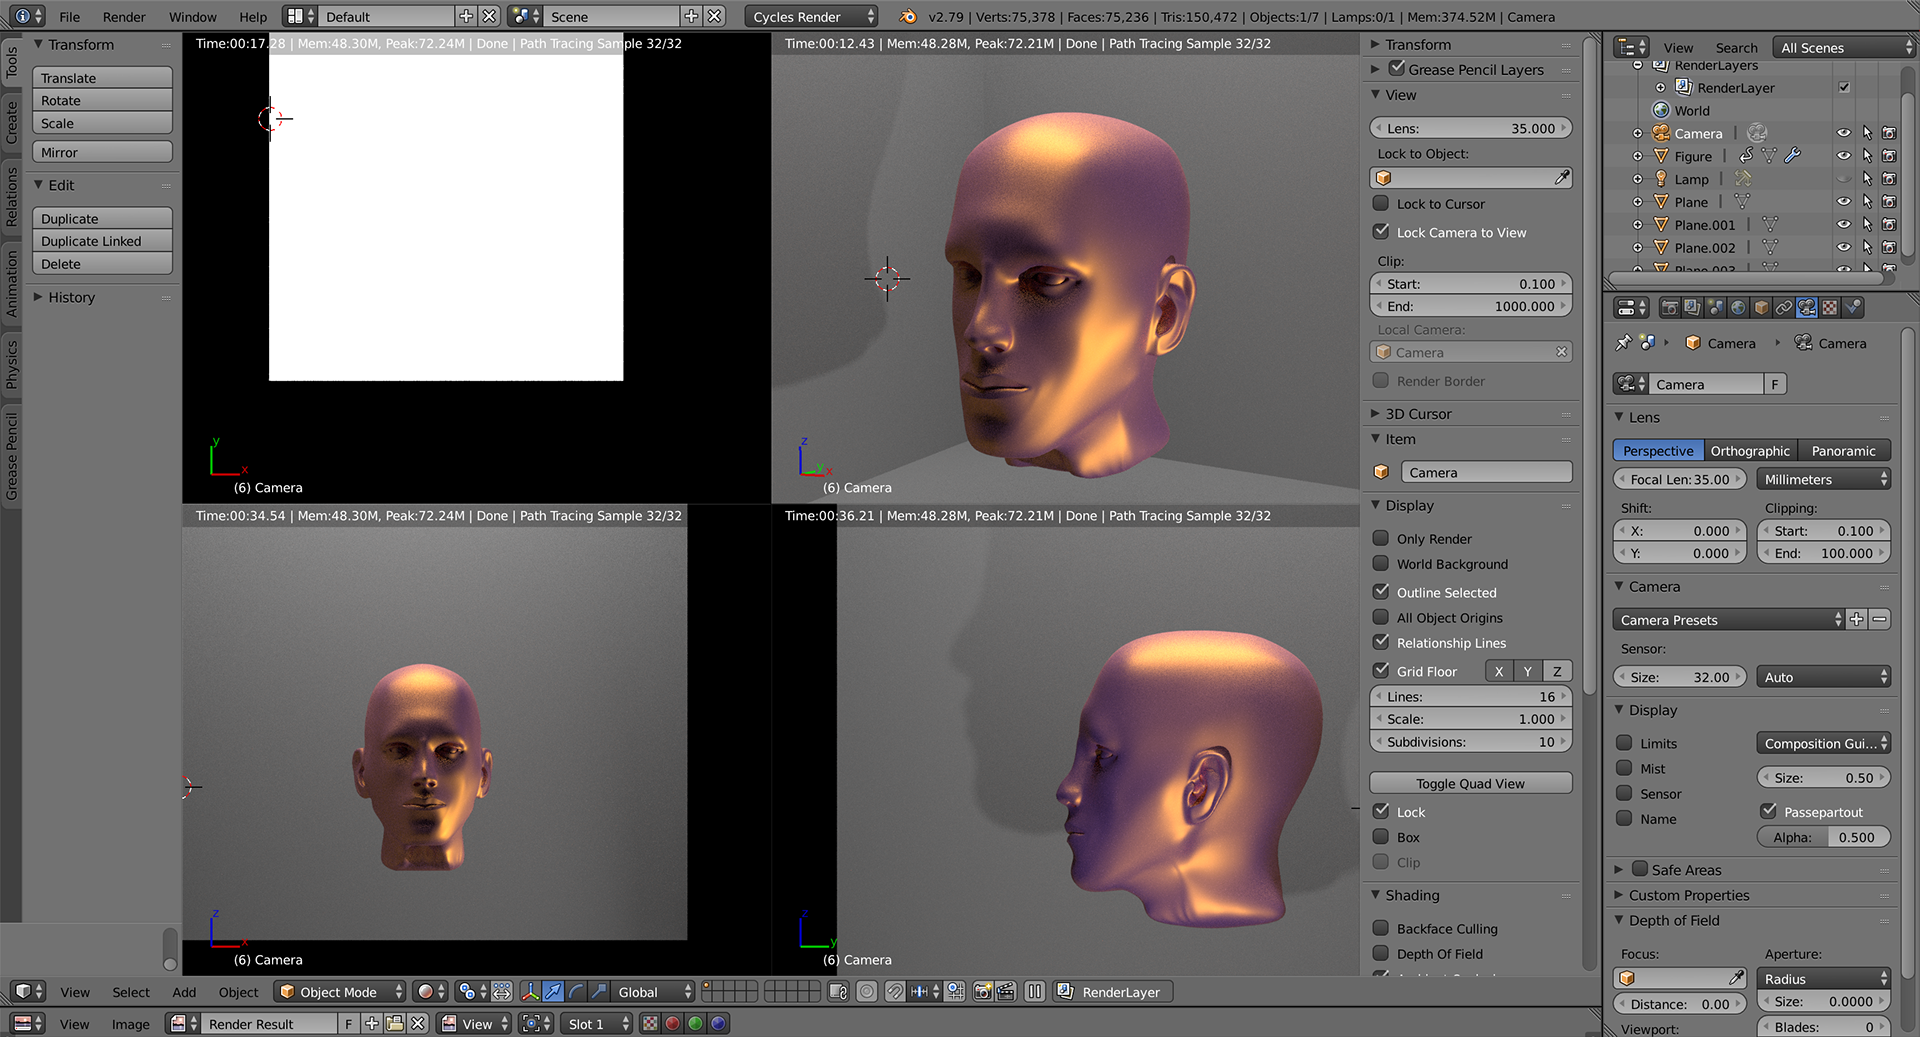Switch to the Orthographic lens type
The width and height of the screenshot is (1920, 1037).
(1749, 451)
